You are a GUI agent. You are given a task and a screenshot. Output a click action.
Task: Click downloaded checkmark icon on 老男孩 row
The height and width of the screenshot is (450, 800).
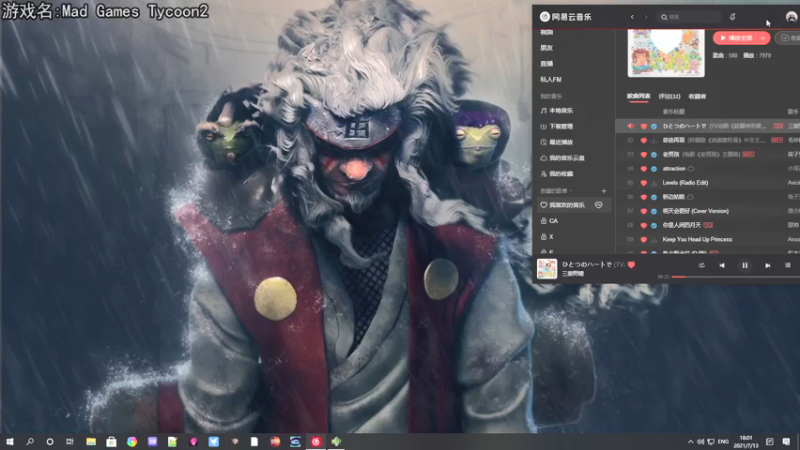click(x=654, y=155)
